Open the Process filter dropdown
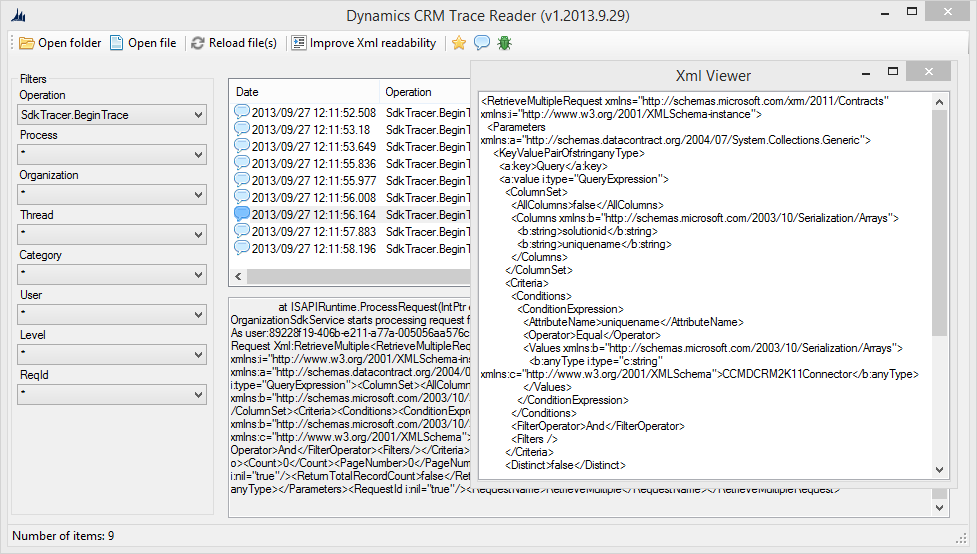 [112, 155]
